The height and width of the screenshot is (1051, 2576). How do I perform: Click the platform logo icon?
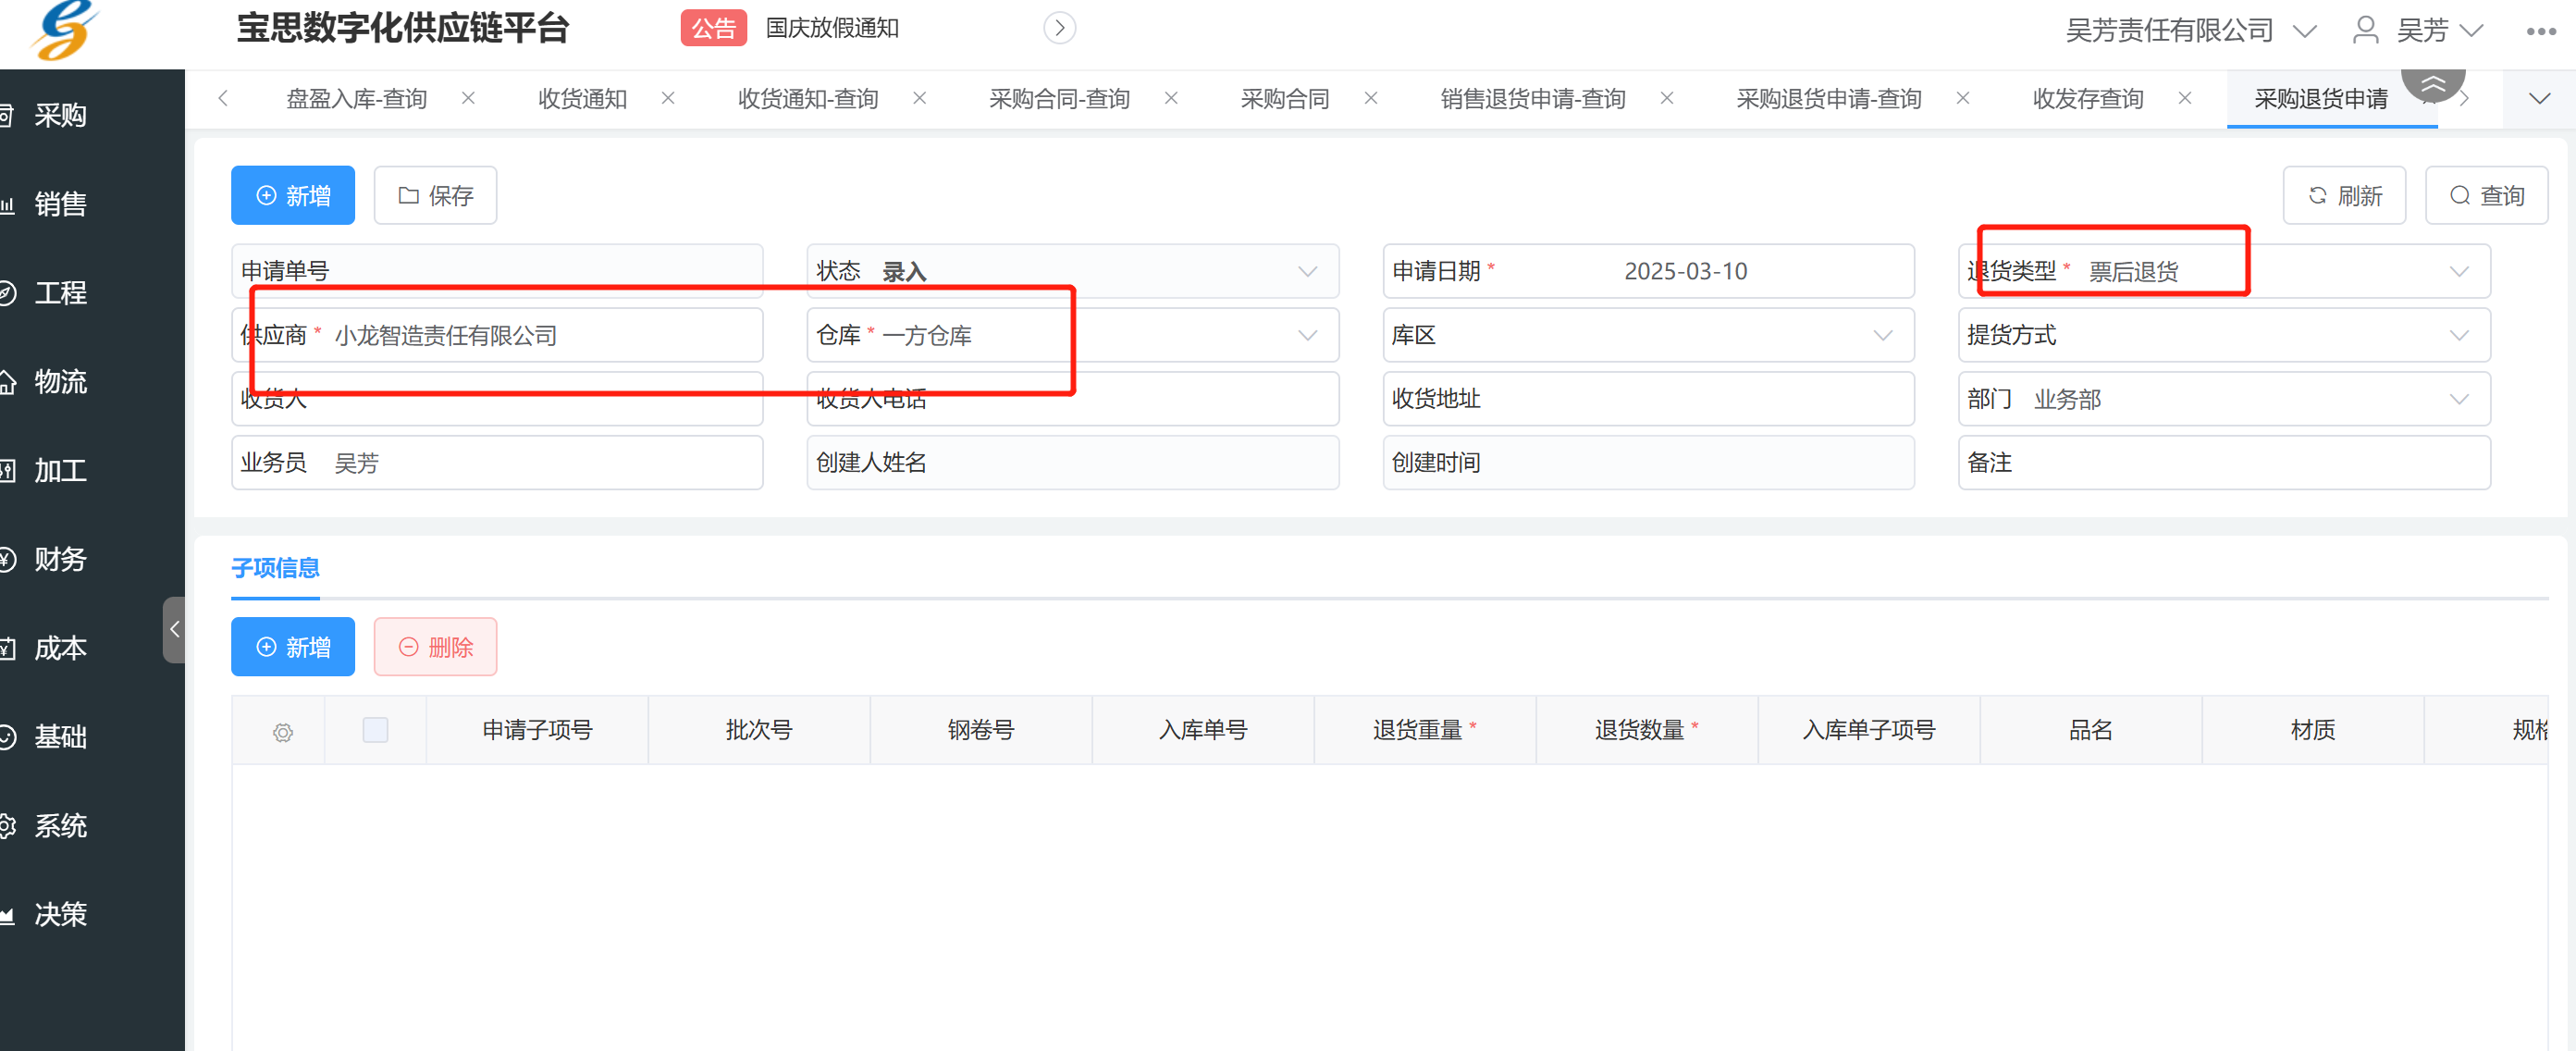[x=65, y=30]
